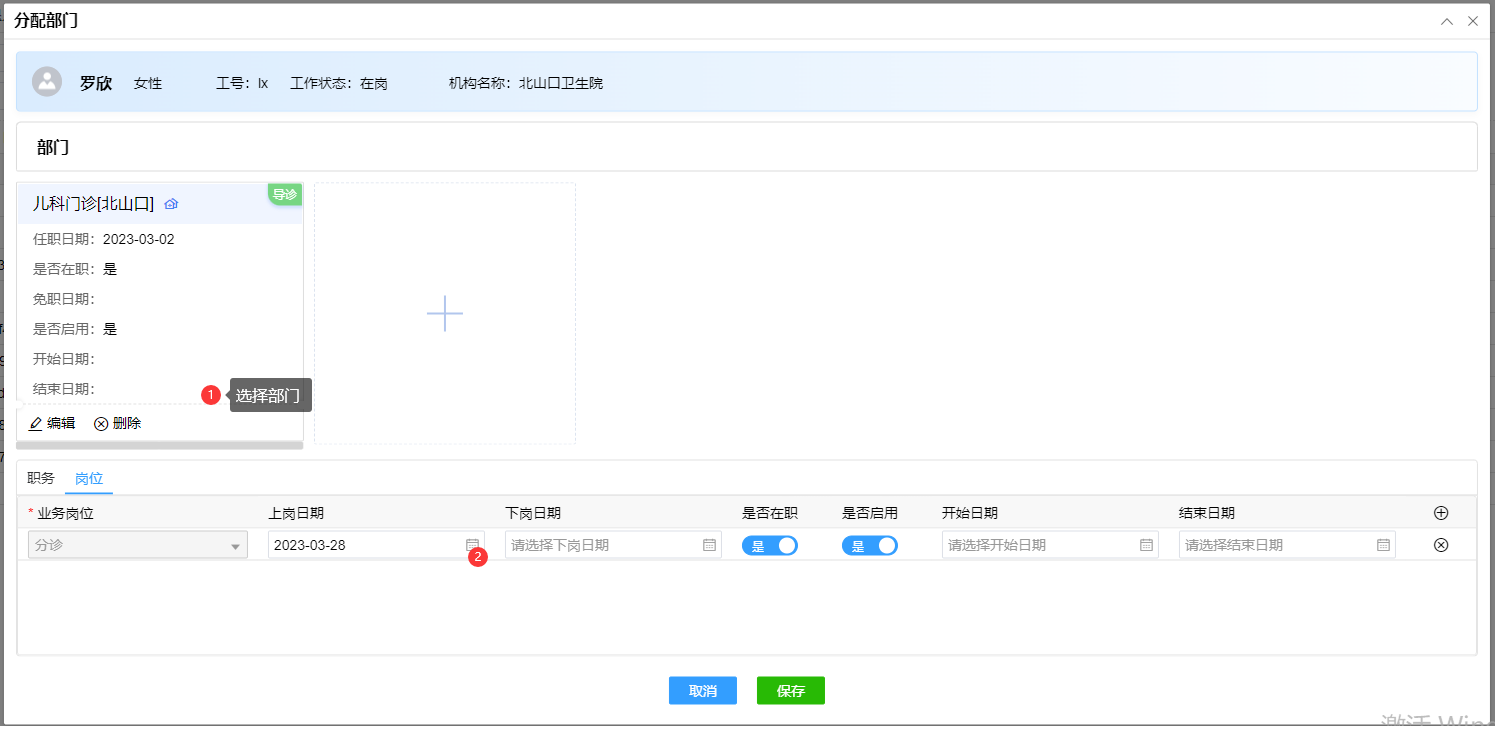Remove the 分诊 row with circled X icon
This screenshot has height=730, width=1497.
coord(1441,545)
